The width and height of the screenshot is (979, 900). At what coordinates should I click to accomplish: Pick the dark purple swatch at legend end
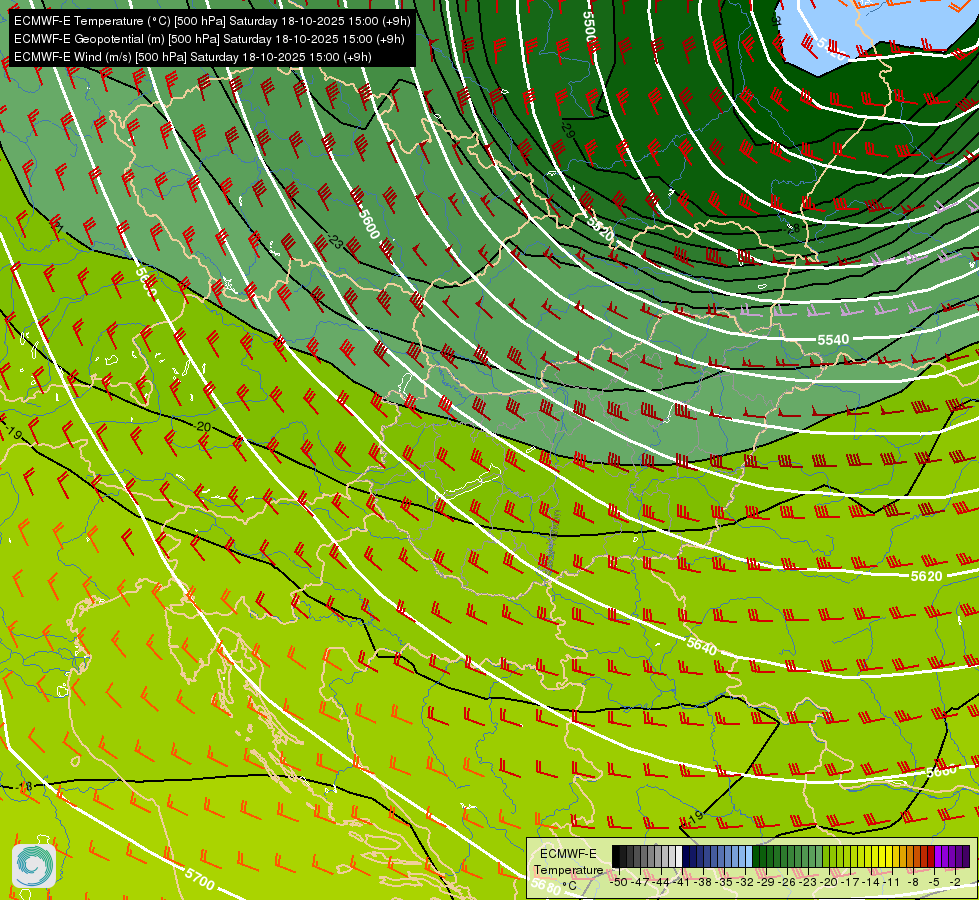967,856
